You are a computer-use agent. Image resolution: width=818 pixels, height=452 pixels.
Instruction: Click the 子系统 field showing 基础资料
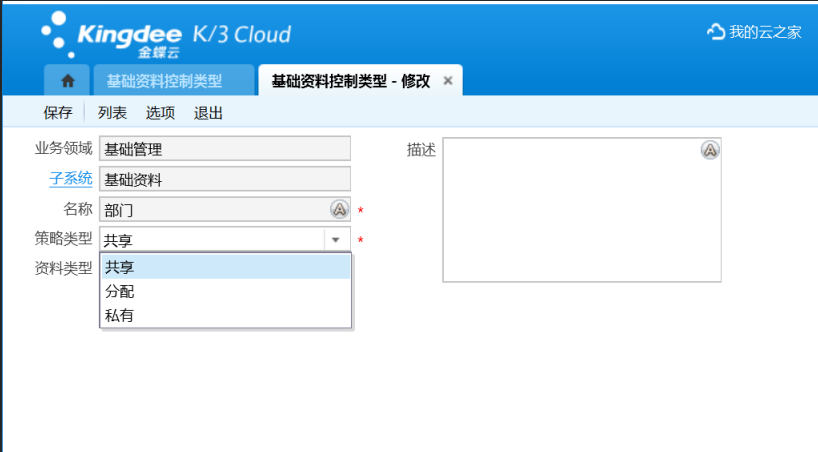[225, 179]
